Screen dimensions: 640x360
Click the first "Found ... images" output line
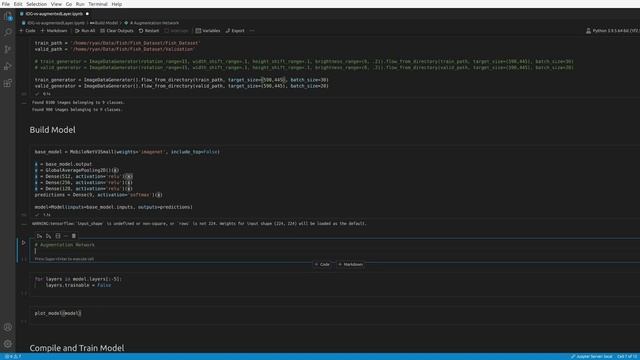coord(78,102)
